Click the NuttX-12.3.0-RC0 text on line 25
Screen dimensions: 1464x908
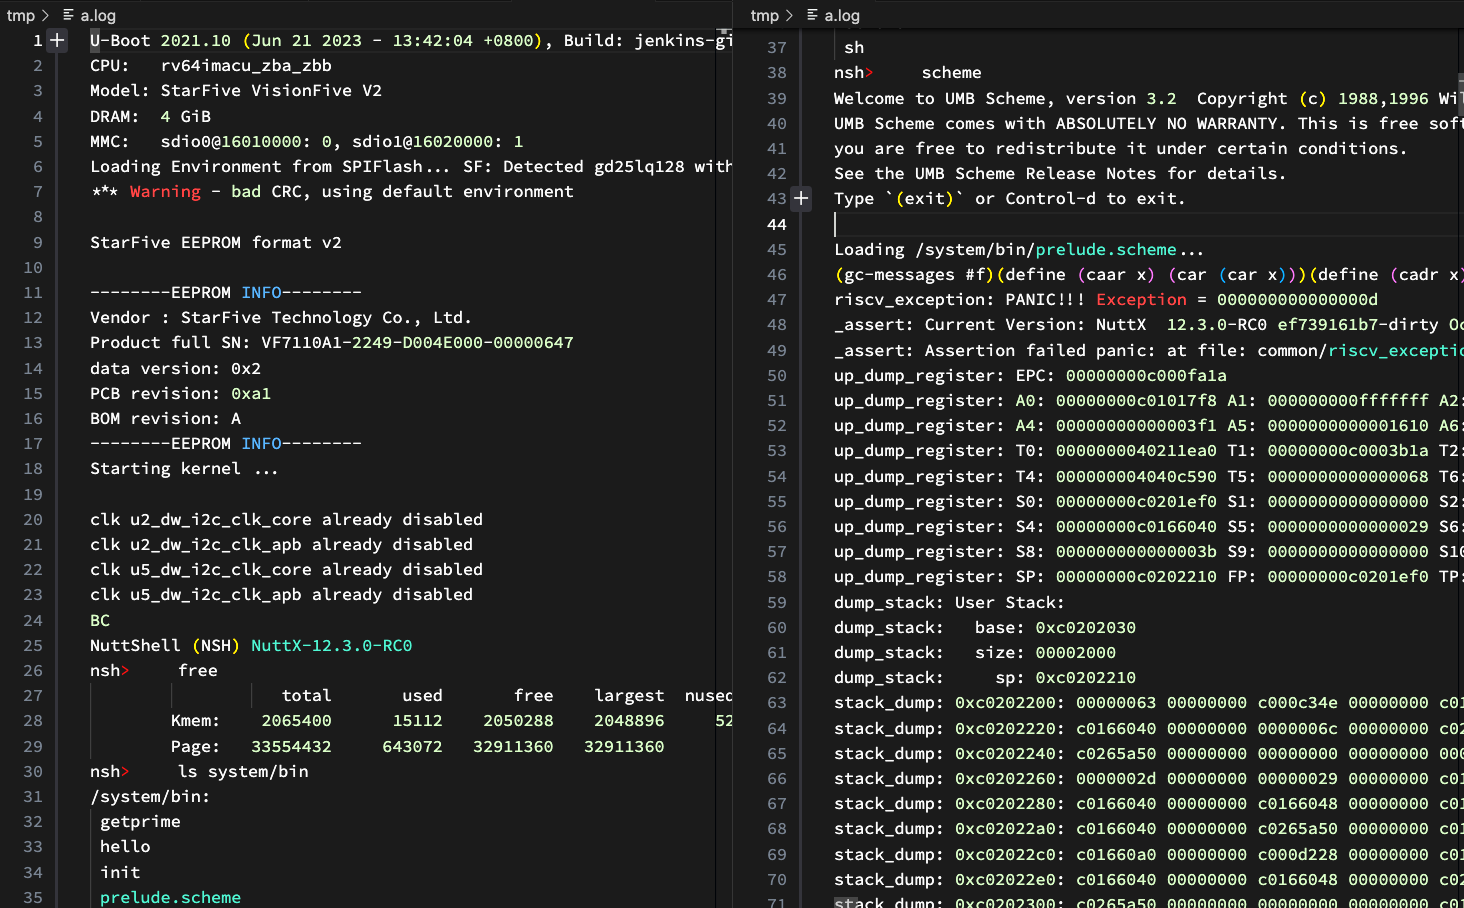click(331, 646)
